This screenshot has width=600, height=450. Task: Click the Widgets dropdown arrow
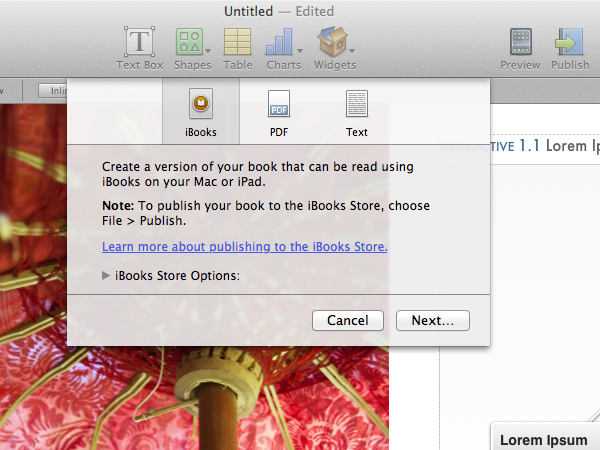click(x=352, y=51)
